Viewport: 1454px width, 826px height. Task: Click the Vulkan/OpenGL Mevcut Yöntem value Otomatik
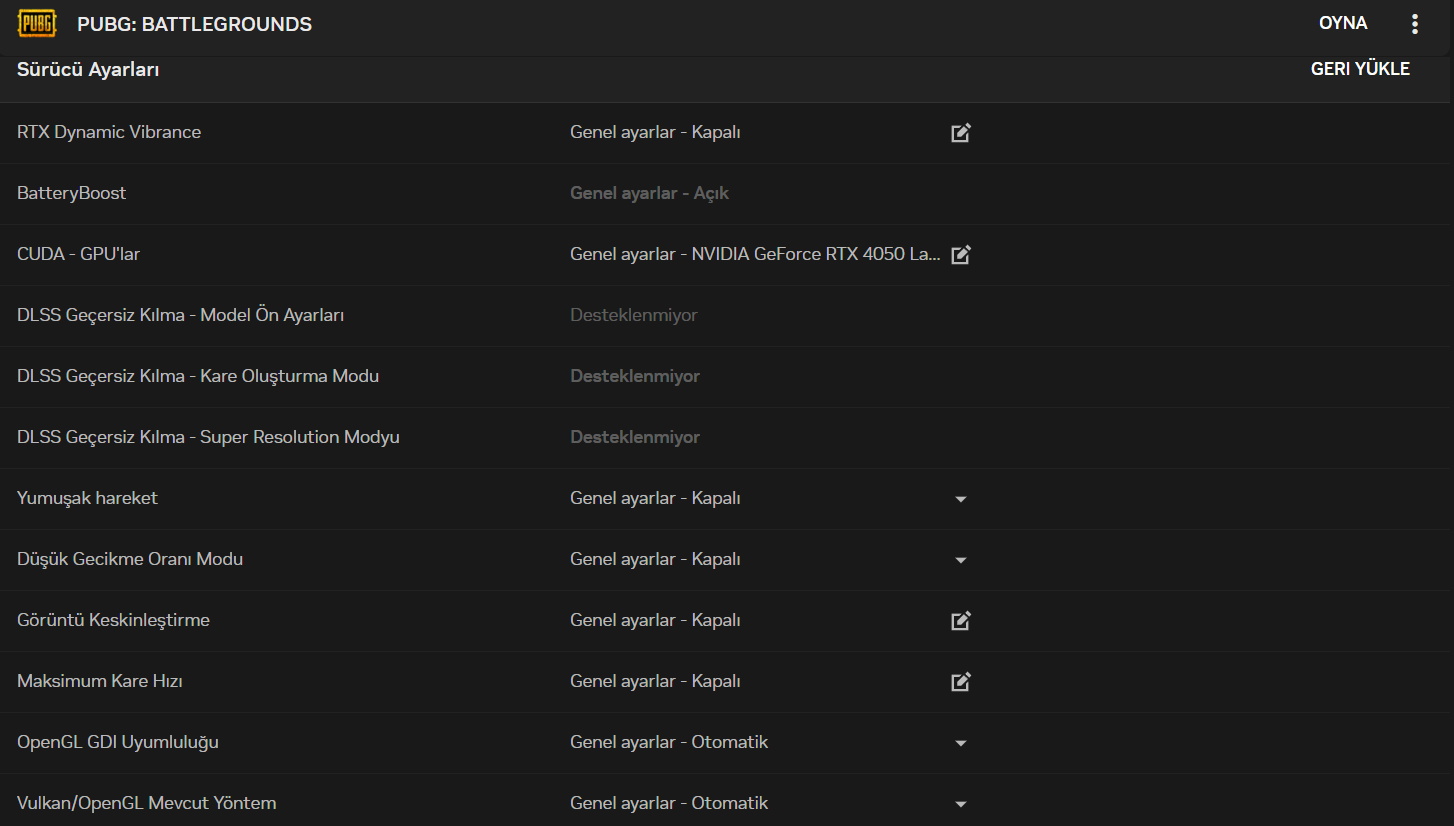(x=669, y=803)
